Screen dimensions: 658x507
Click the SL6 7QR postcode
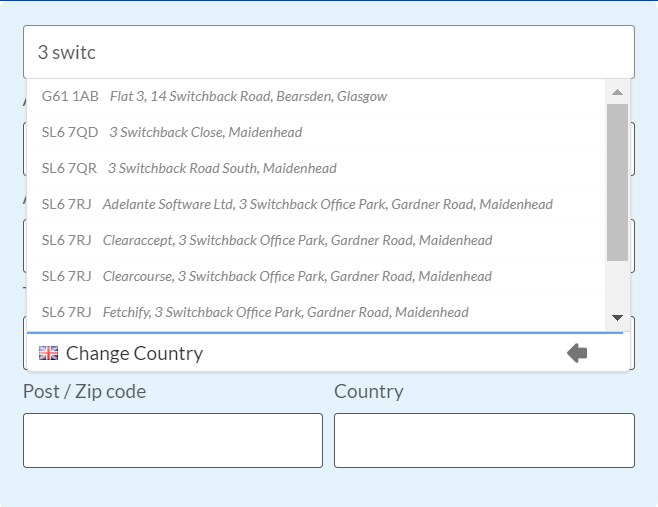(x=69, y=169)
